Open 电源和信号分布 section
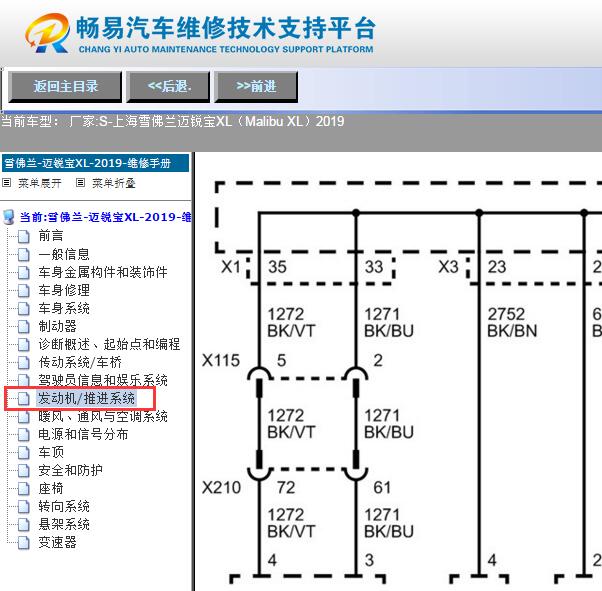The width and height of the screenshot is (602, 591). pos(83,434)
